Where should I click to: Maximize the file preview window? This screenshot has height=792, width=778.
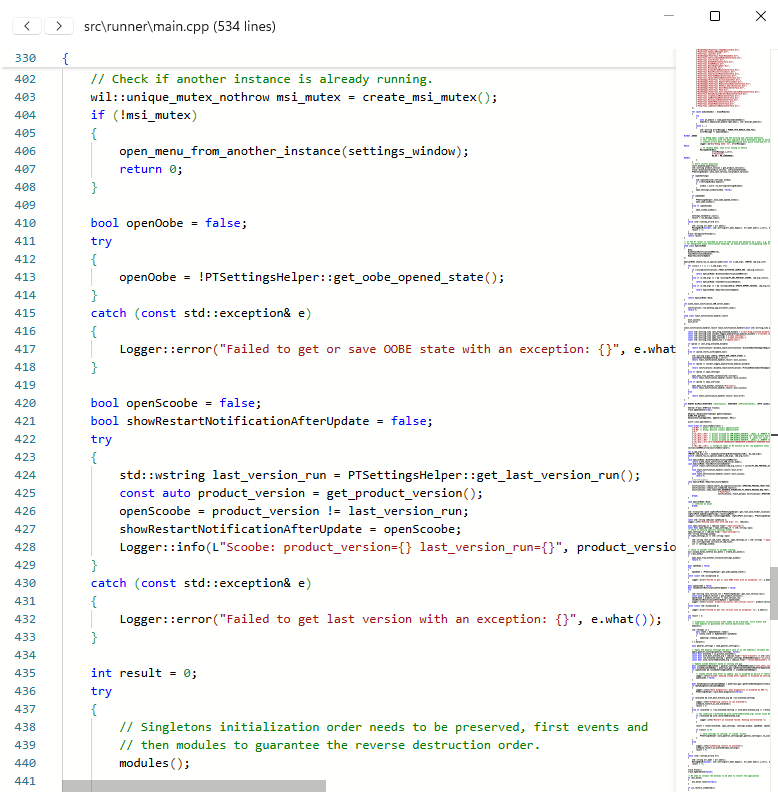tap(715, 16)
